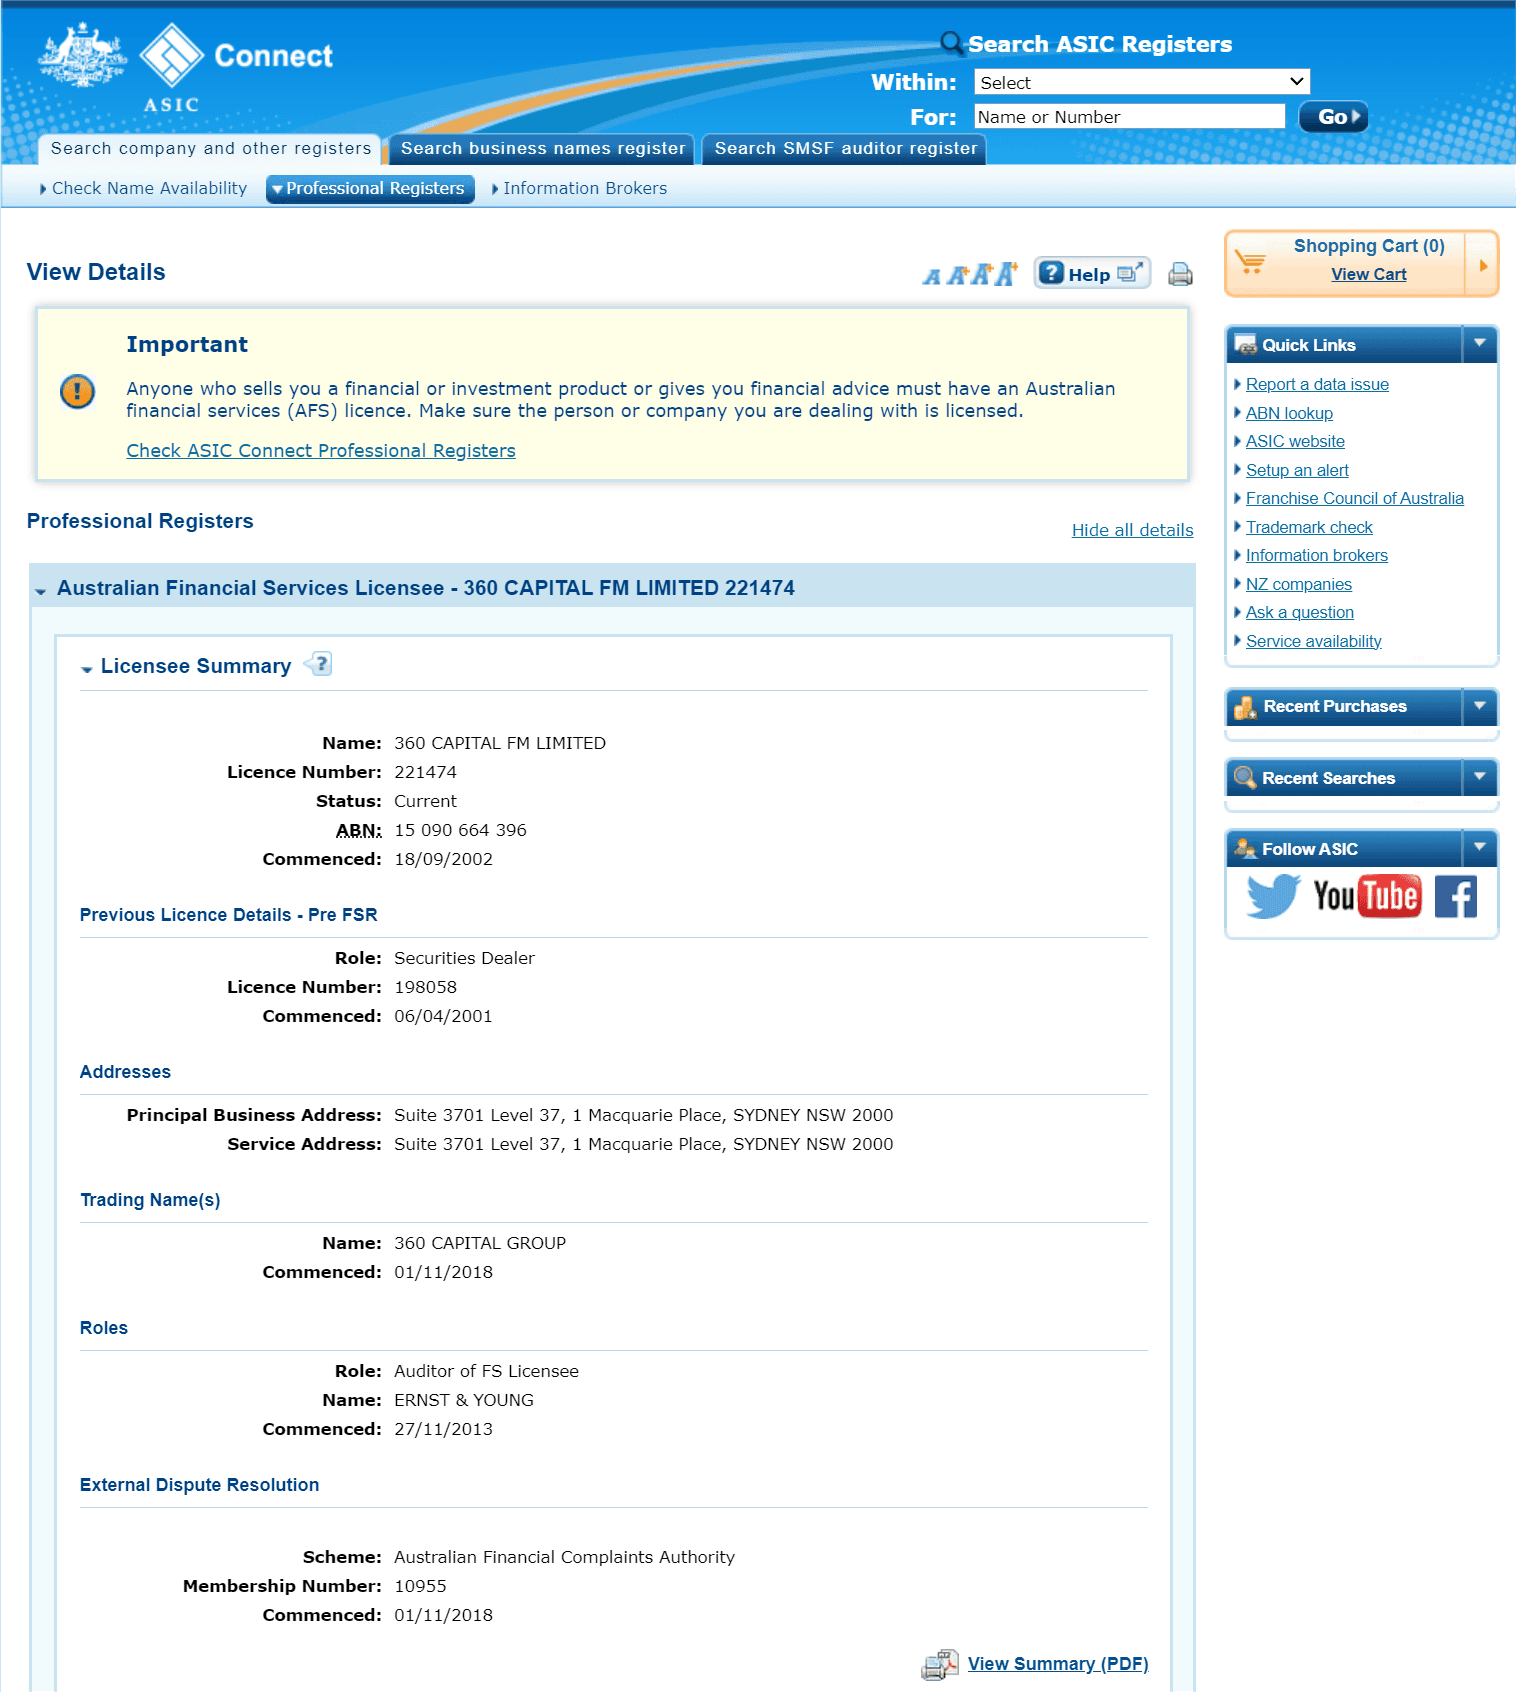The height and width of the screenshot is (1692, 1516).
Task: Open Trademark check quick link
Action: [1309, 527]
